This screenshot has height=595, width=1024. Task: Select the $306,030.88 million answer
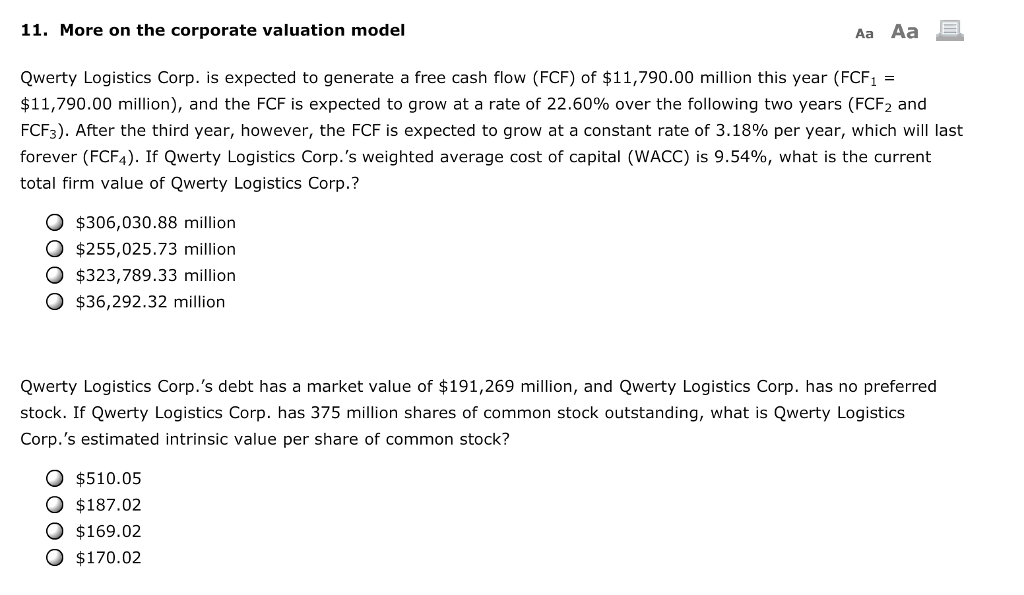[55, 222]
